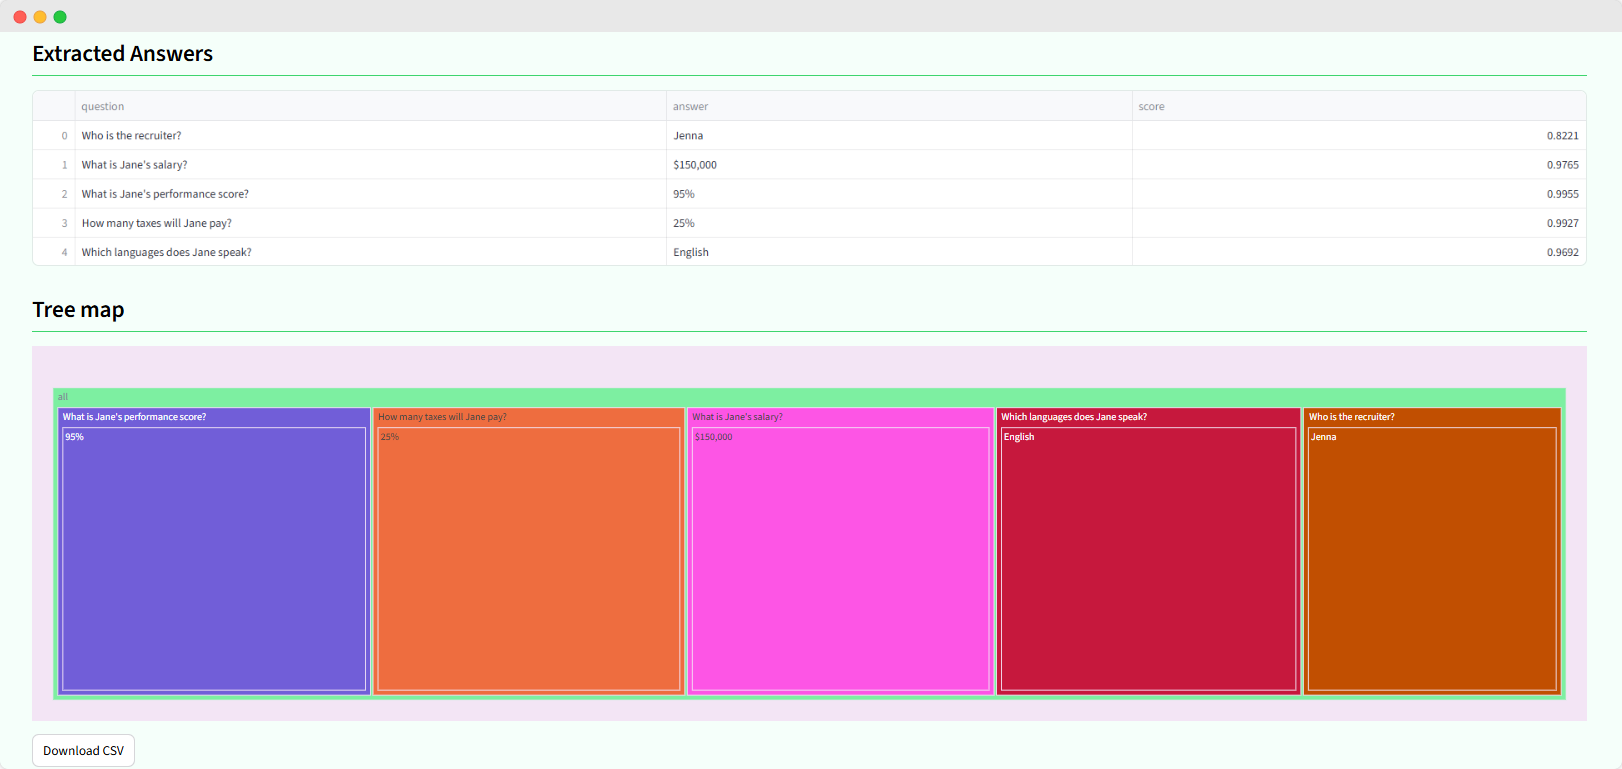Screen dimensions: 1622x769
Task: Open orange 'How many taxes will Jane pay?' treemap header
Action: pyautogui.click(x=529, y=417)
